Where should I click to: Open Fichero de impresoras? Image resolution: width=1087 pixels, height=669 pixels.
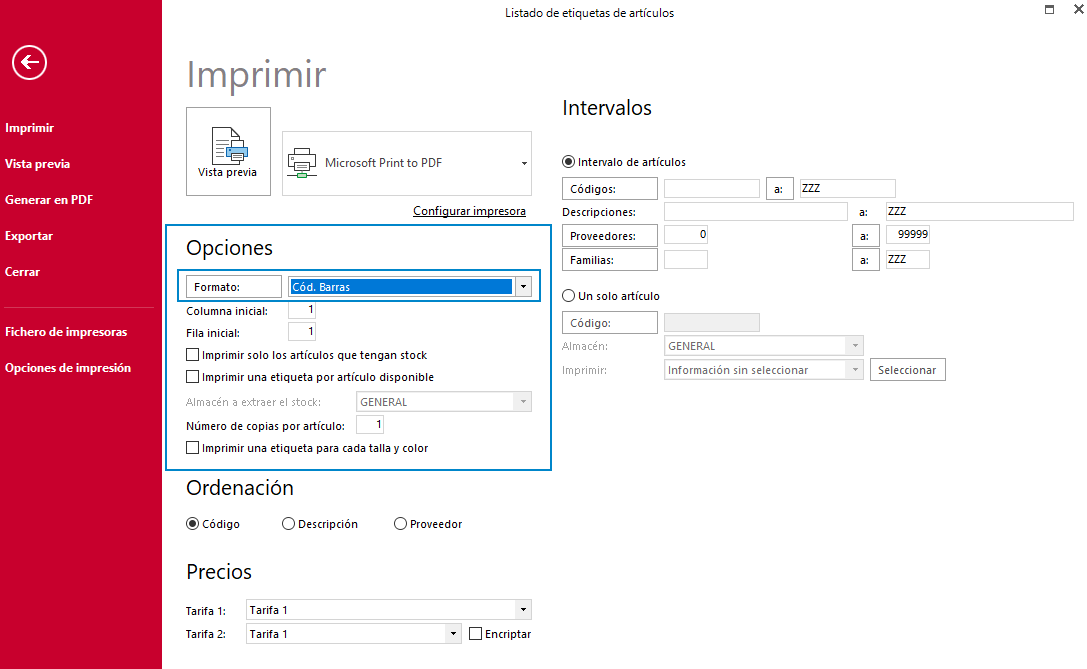66,331
